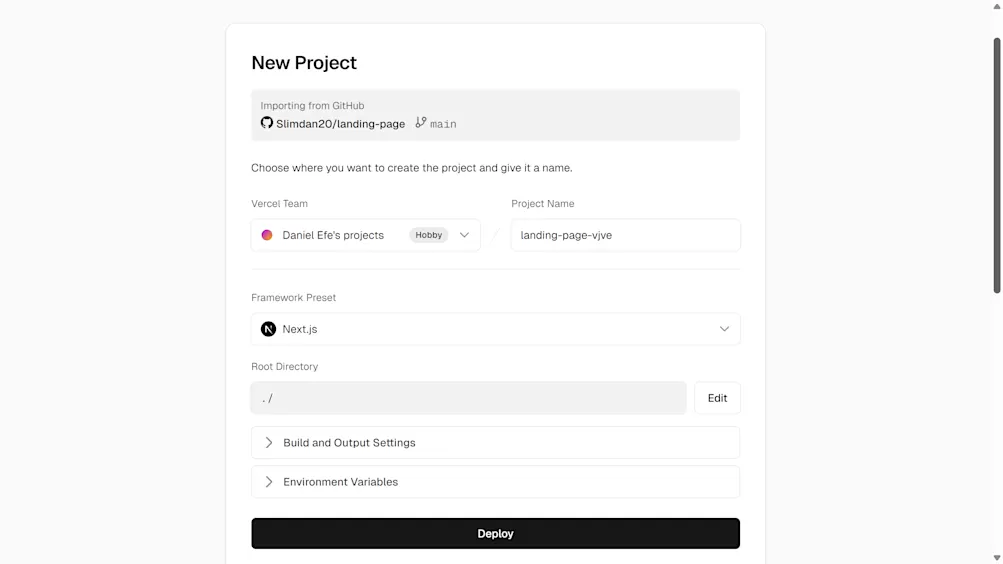
Task: Click Edit next to Root Directory
Action: (717, 398)
